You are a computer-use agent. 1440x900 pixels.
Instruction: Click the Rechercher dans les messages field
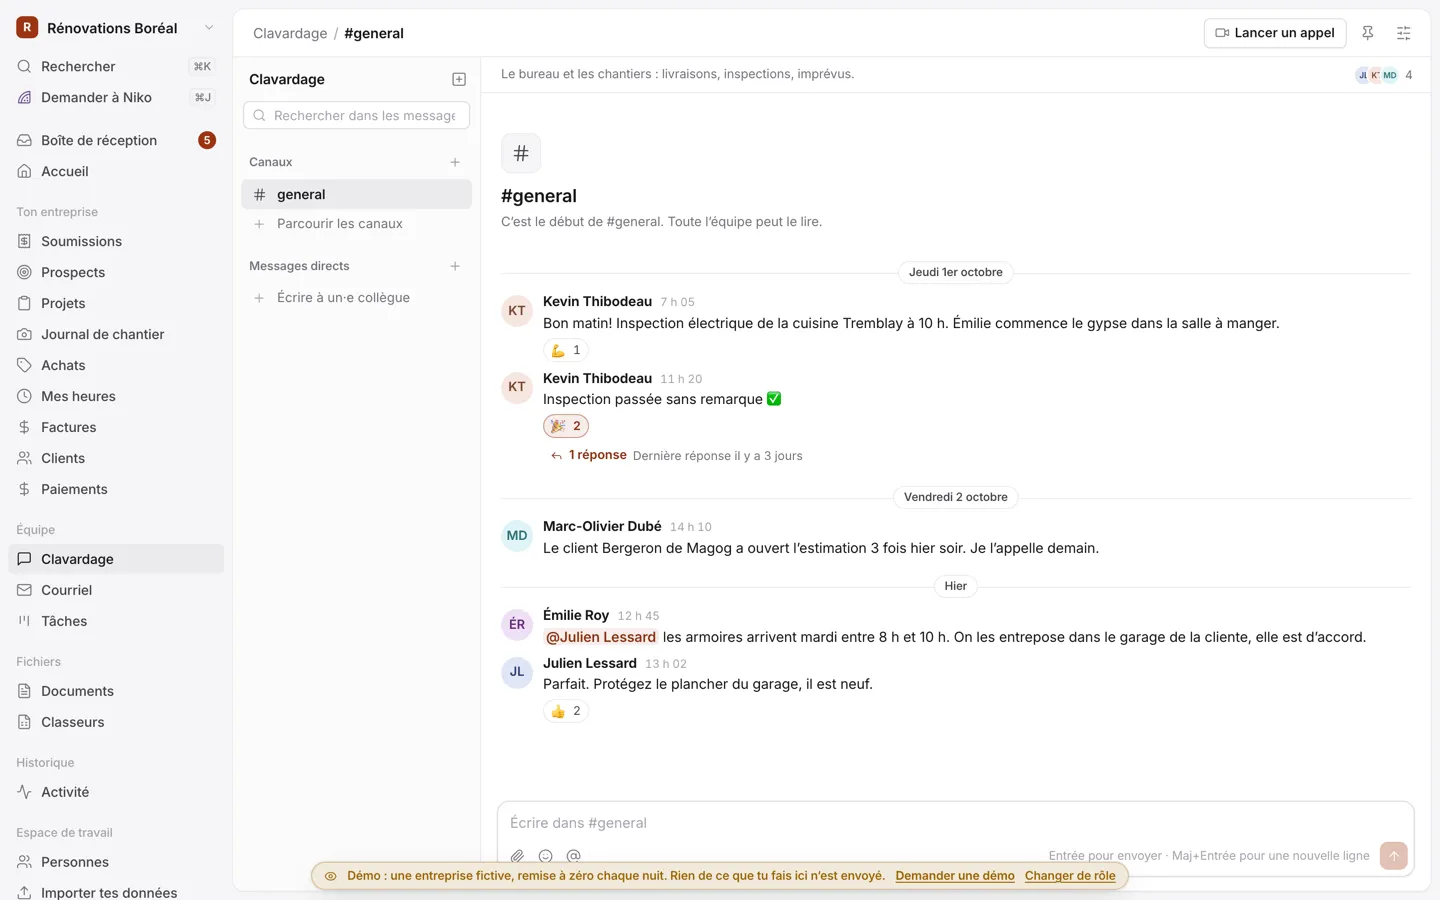356,116
